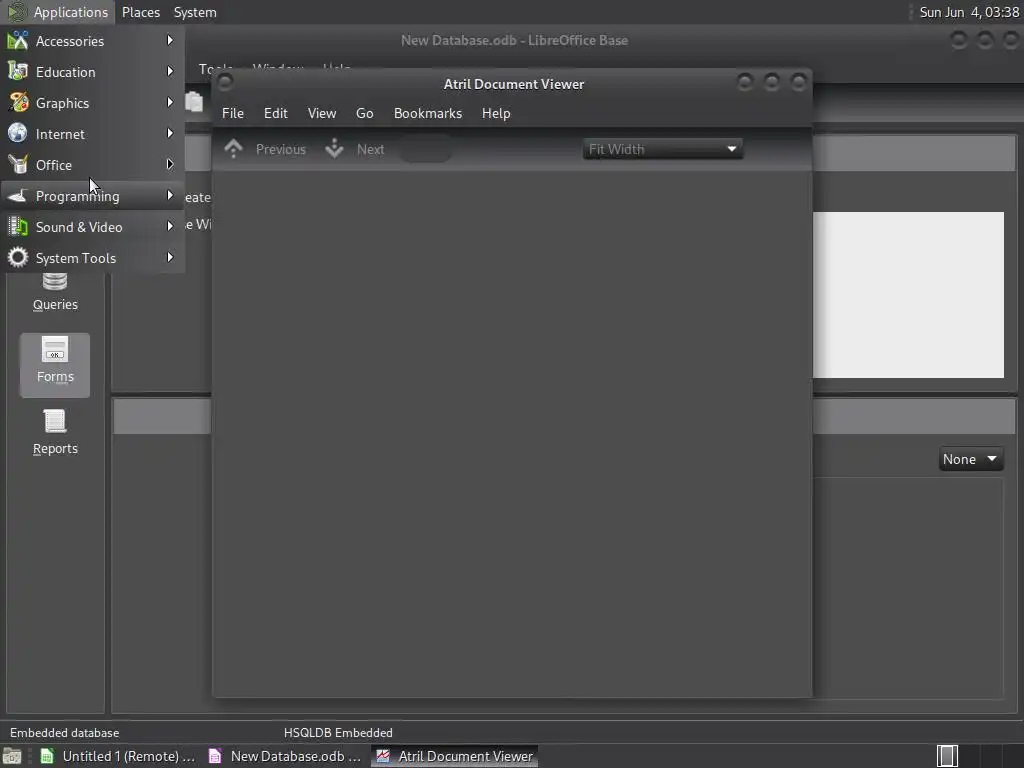Click the Next page down-arrow icon

tap(334, 149)
